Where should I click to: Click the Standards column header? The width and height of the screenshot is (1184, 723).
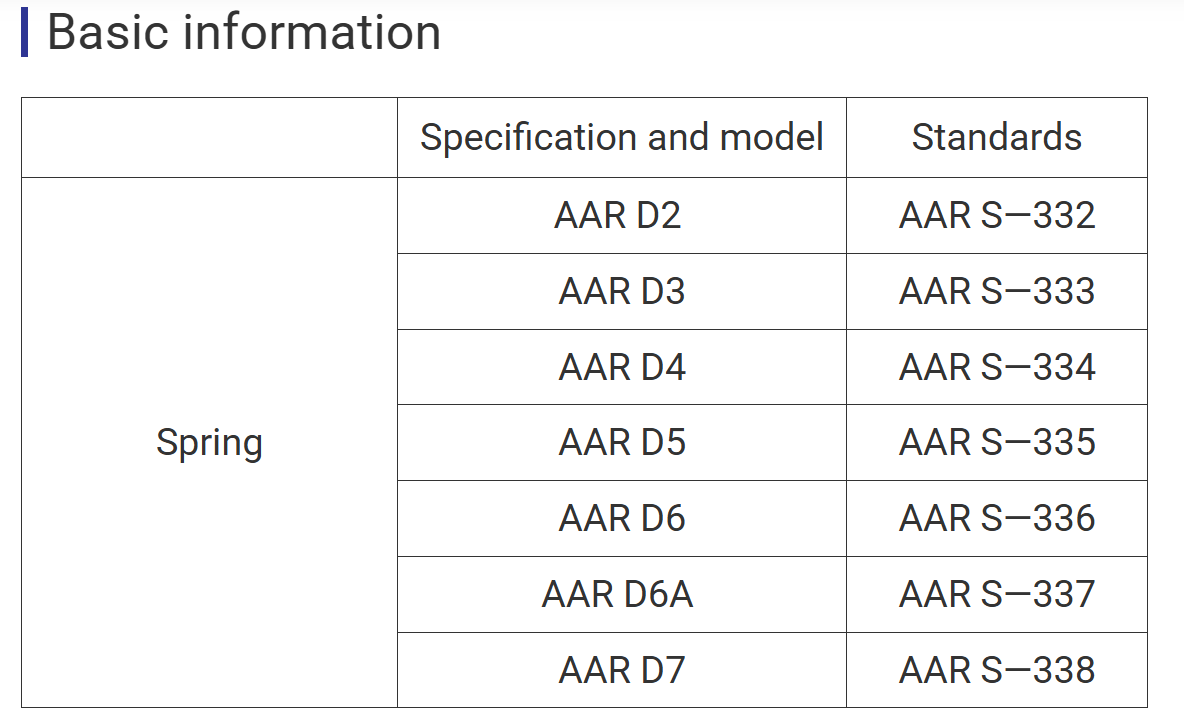[997, 137]
